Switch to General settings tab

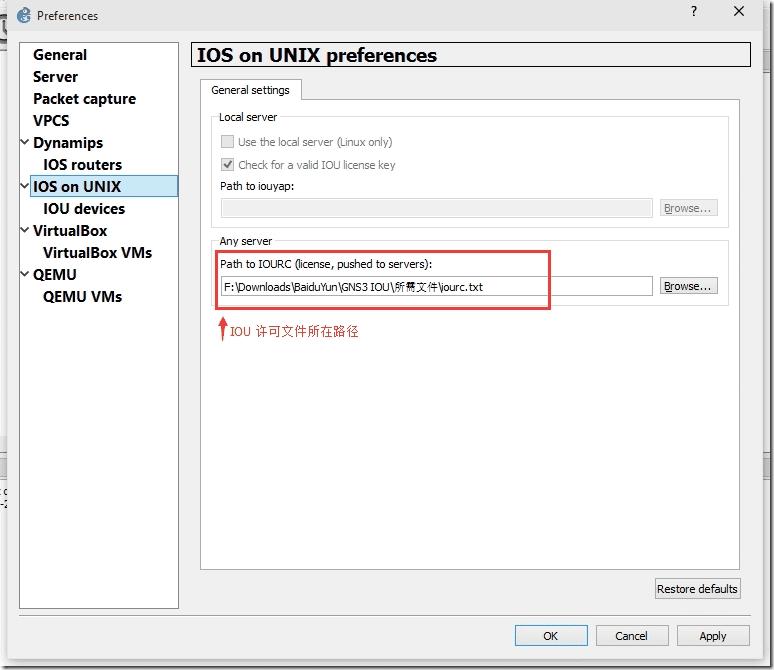click(251, 90)
